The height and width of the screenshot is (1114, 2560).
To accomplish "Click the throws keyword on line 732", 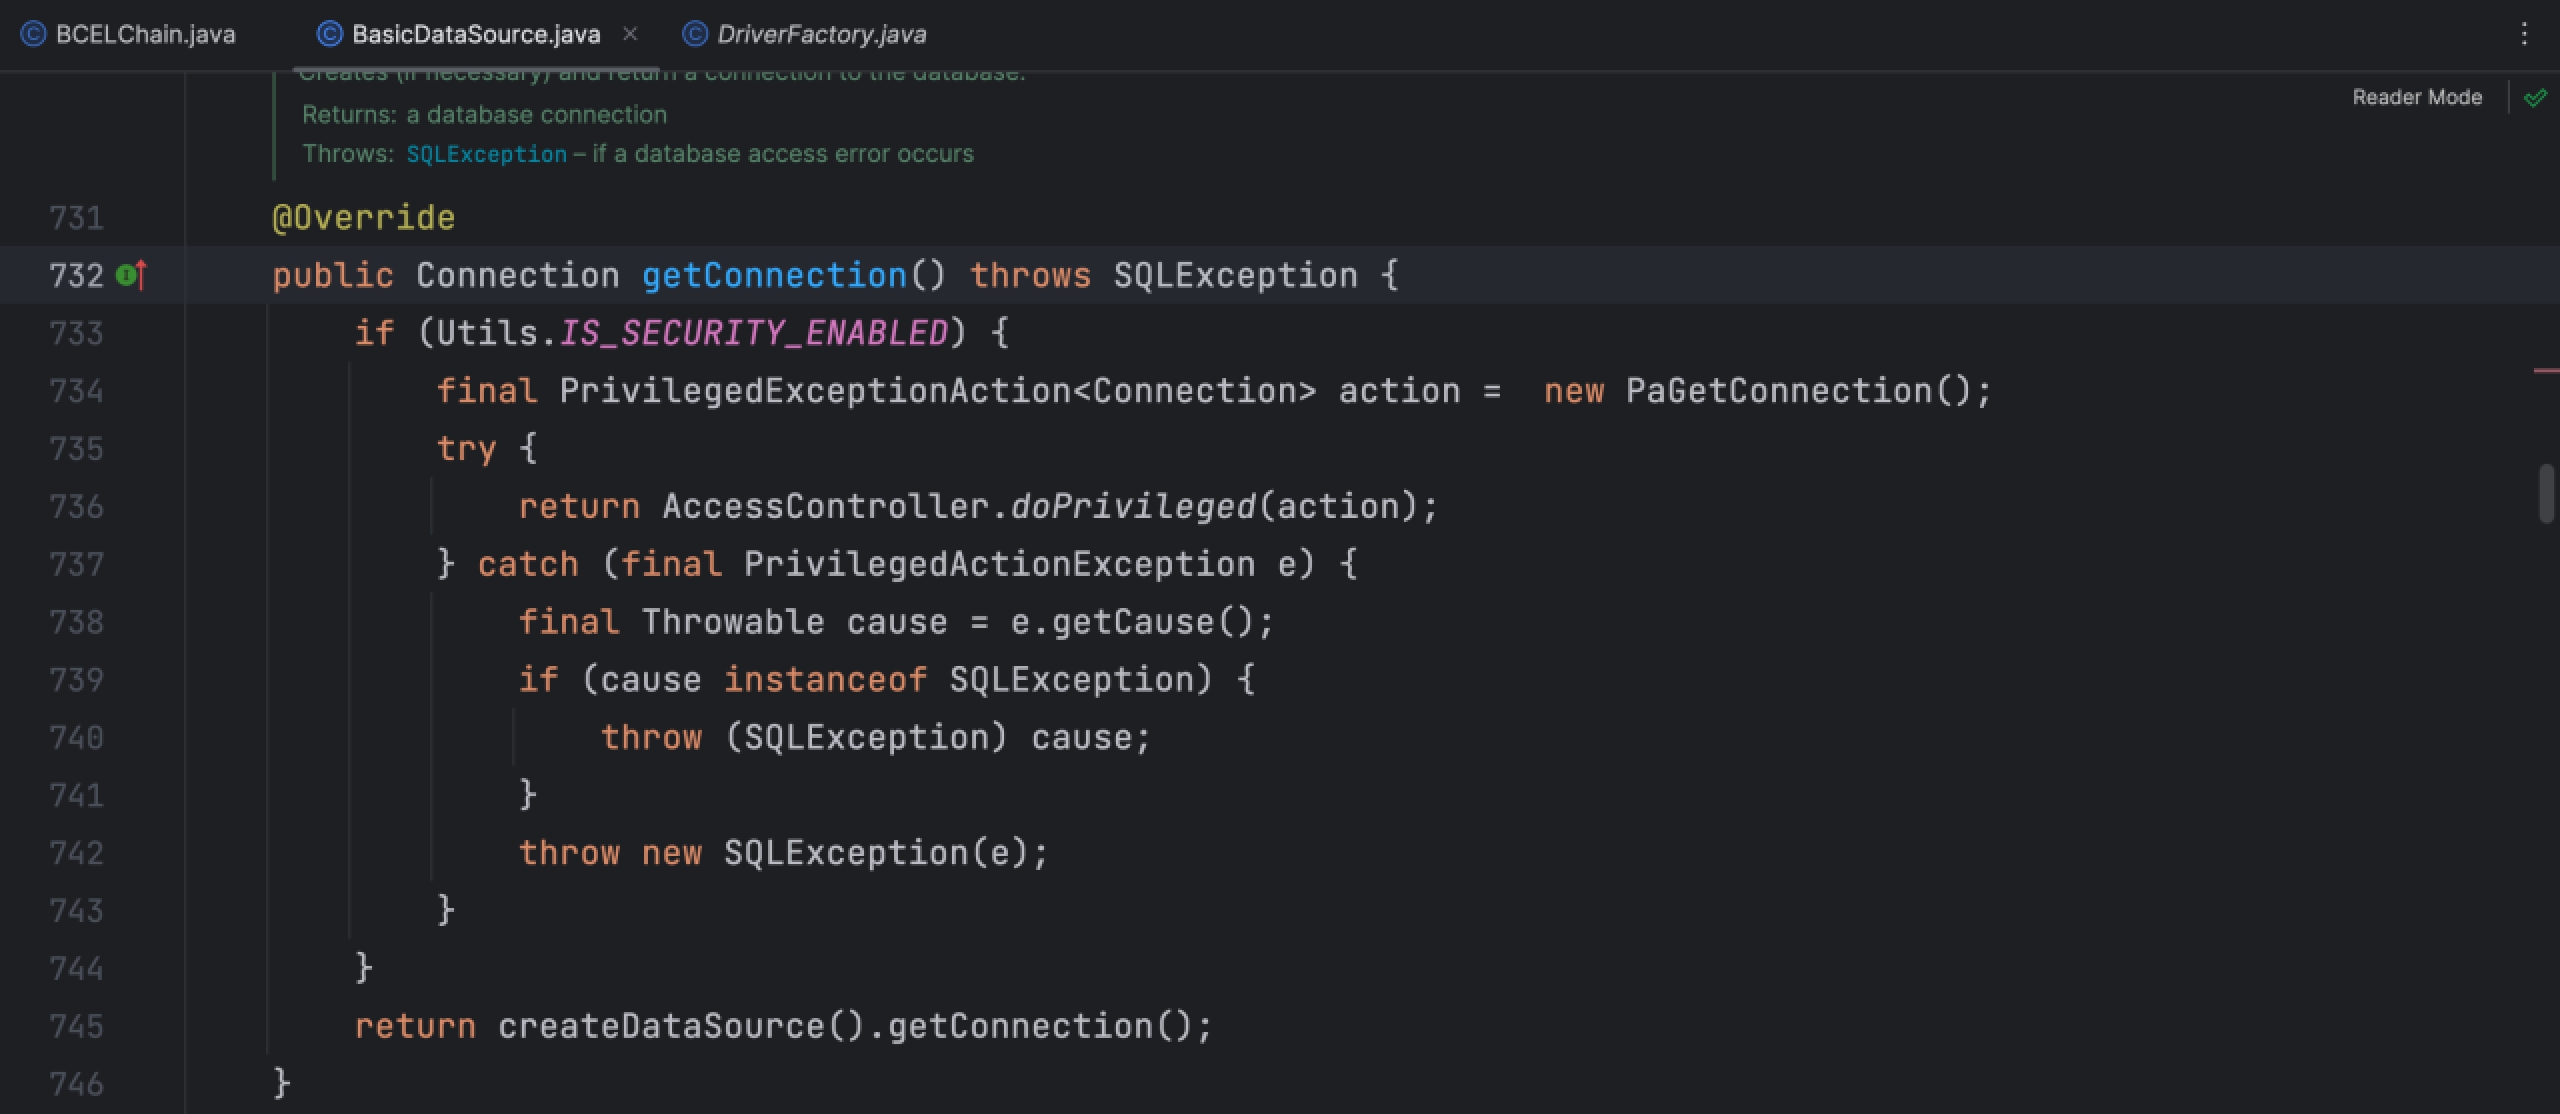I will coord(1030,275).
